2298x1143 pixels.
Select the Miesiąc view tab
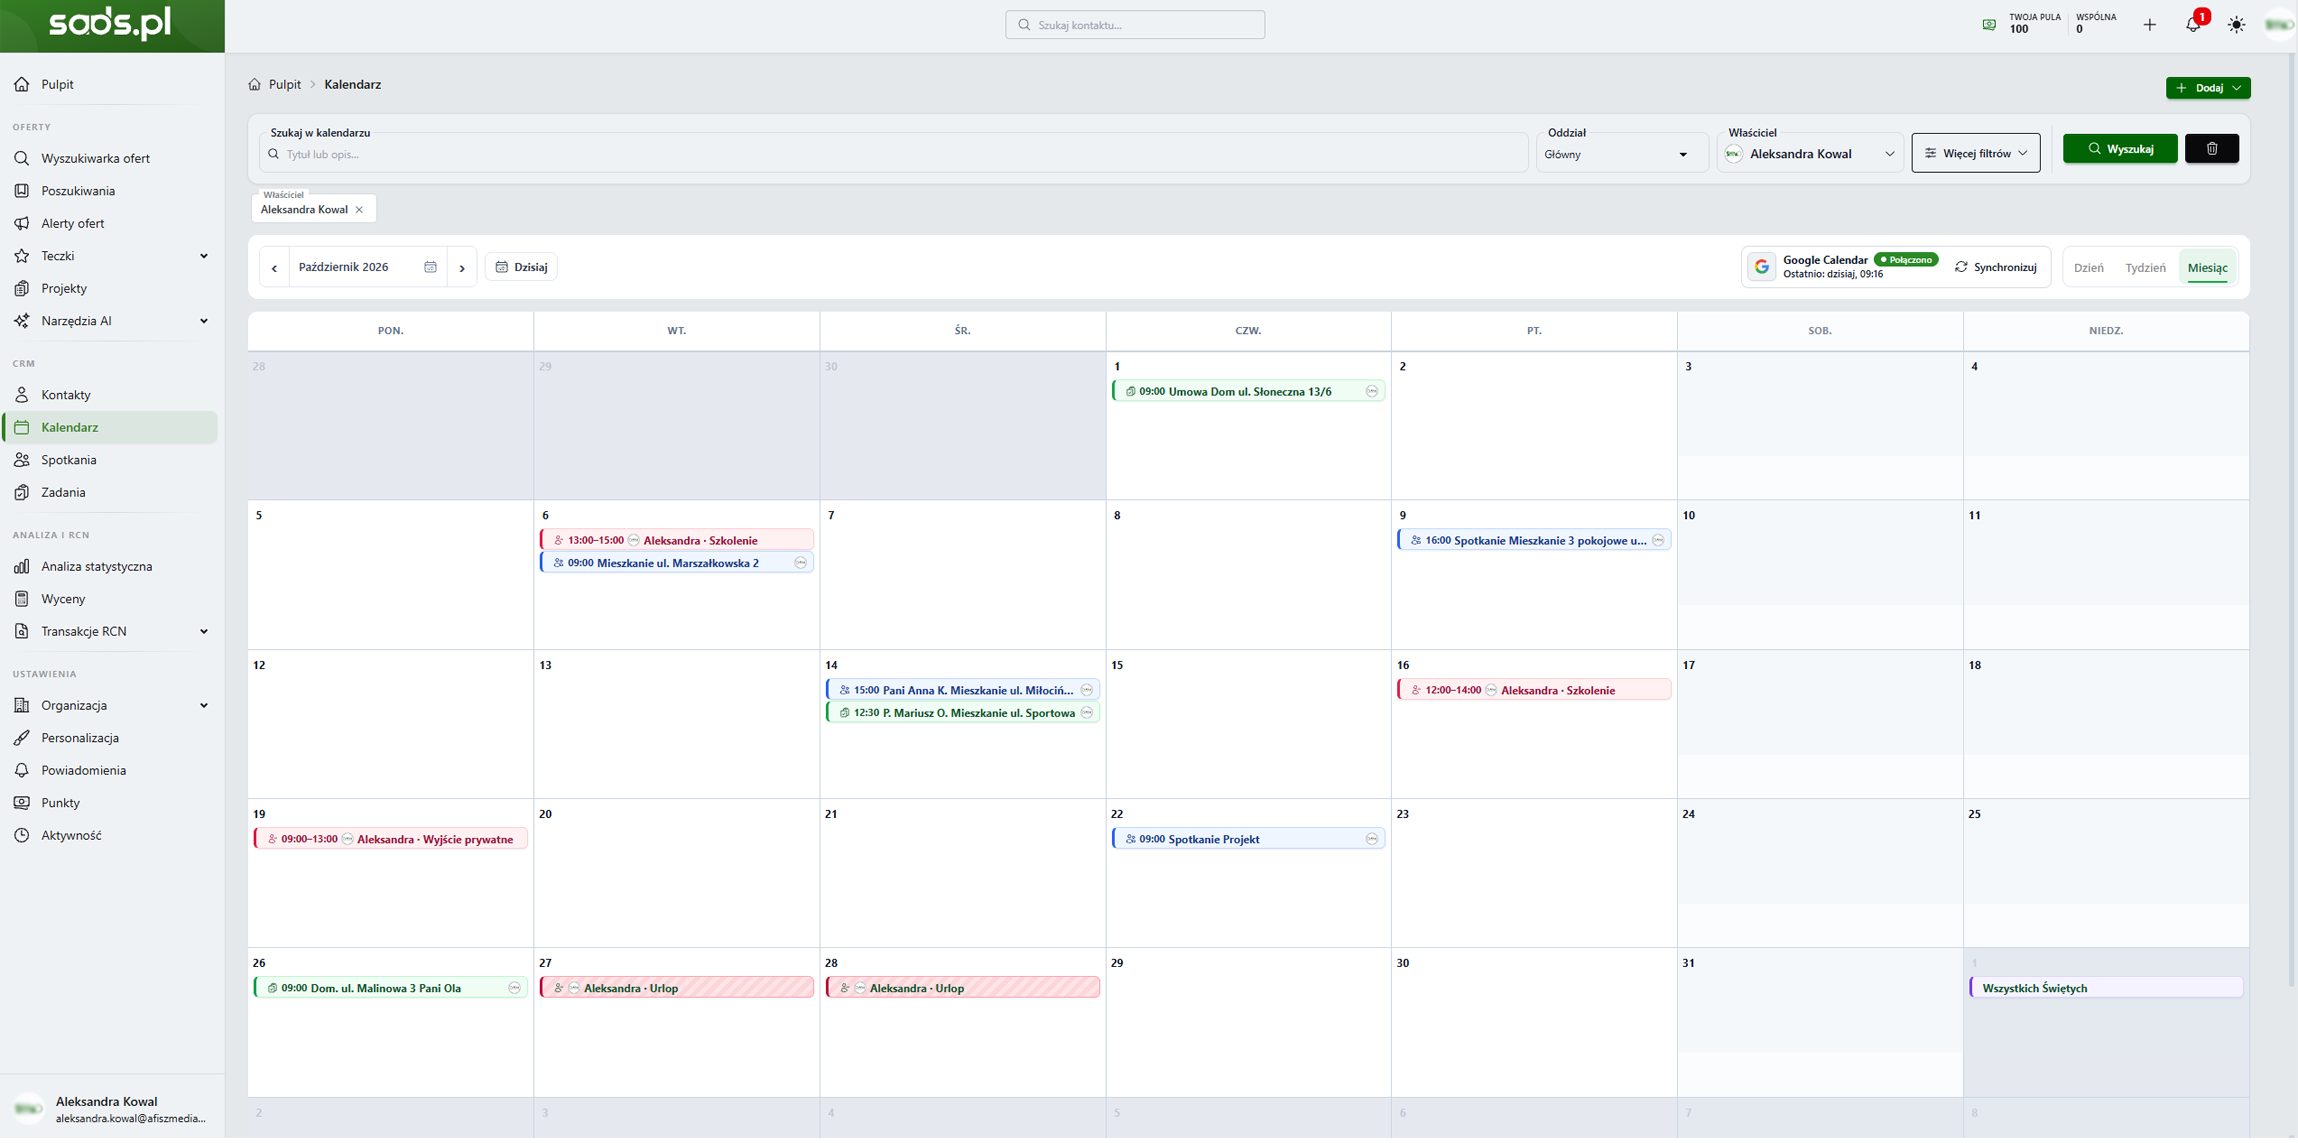(x=2207, y=268)
